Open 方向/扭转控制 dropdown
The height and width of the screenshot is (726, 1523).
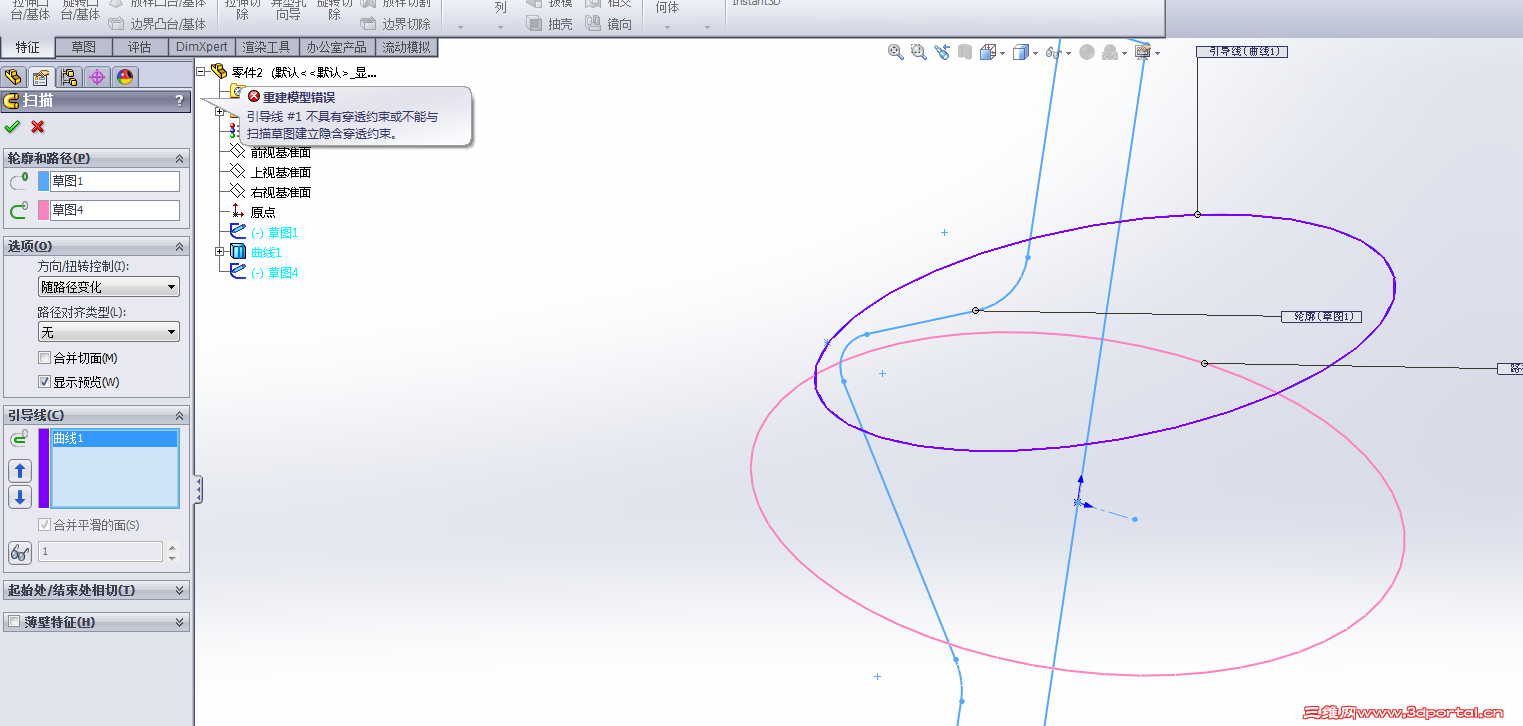108,287
